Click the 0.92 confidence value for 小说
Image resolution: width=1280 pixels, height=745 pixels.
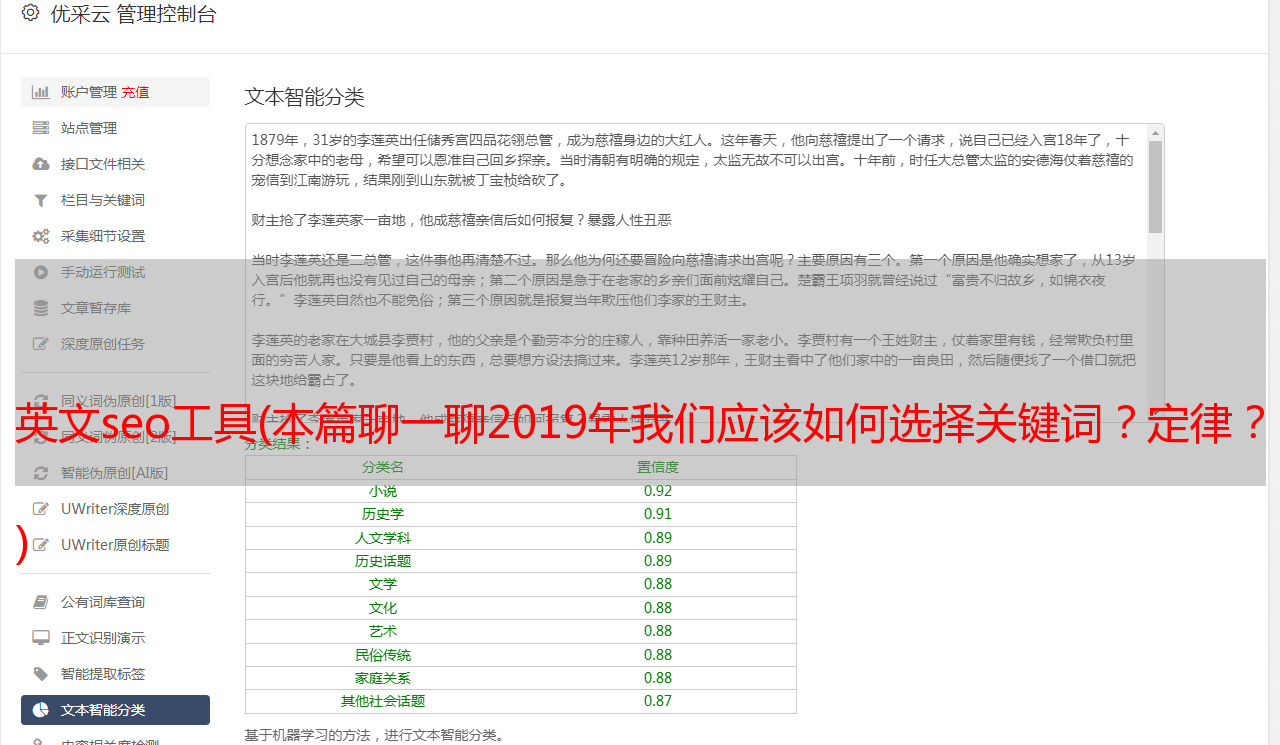tap(658, 491)
